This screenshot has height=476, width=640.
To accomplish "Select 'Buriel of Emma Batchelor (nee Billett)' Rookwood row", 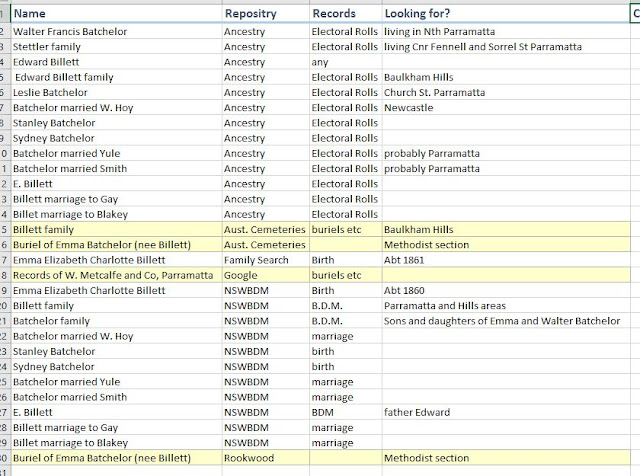I will (116, 458).
